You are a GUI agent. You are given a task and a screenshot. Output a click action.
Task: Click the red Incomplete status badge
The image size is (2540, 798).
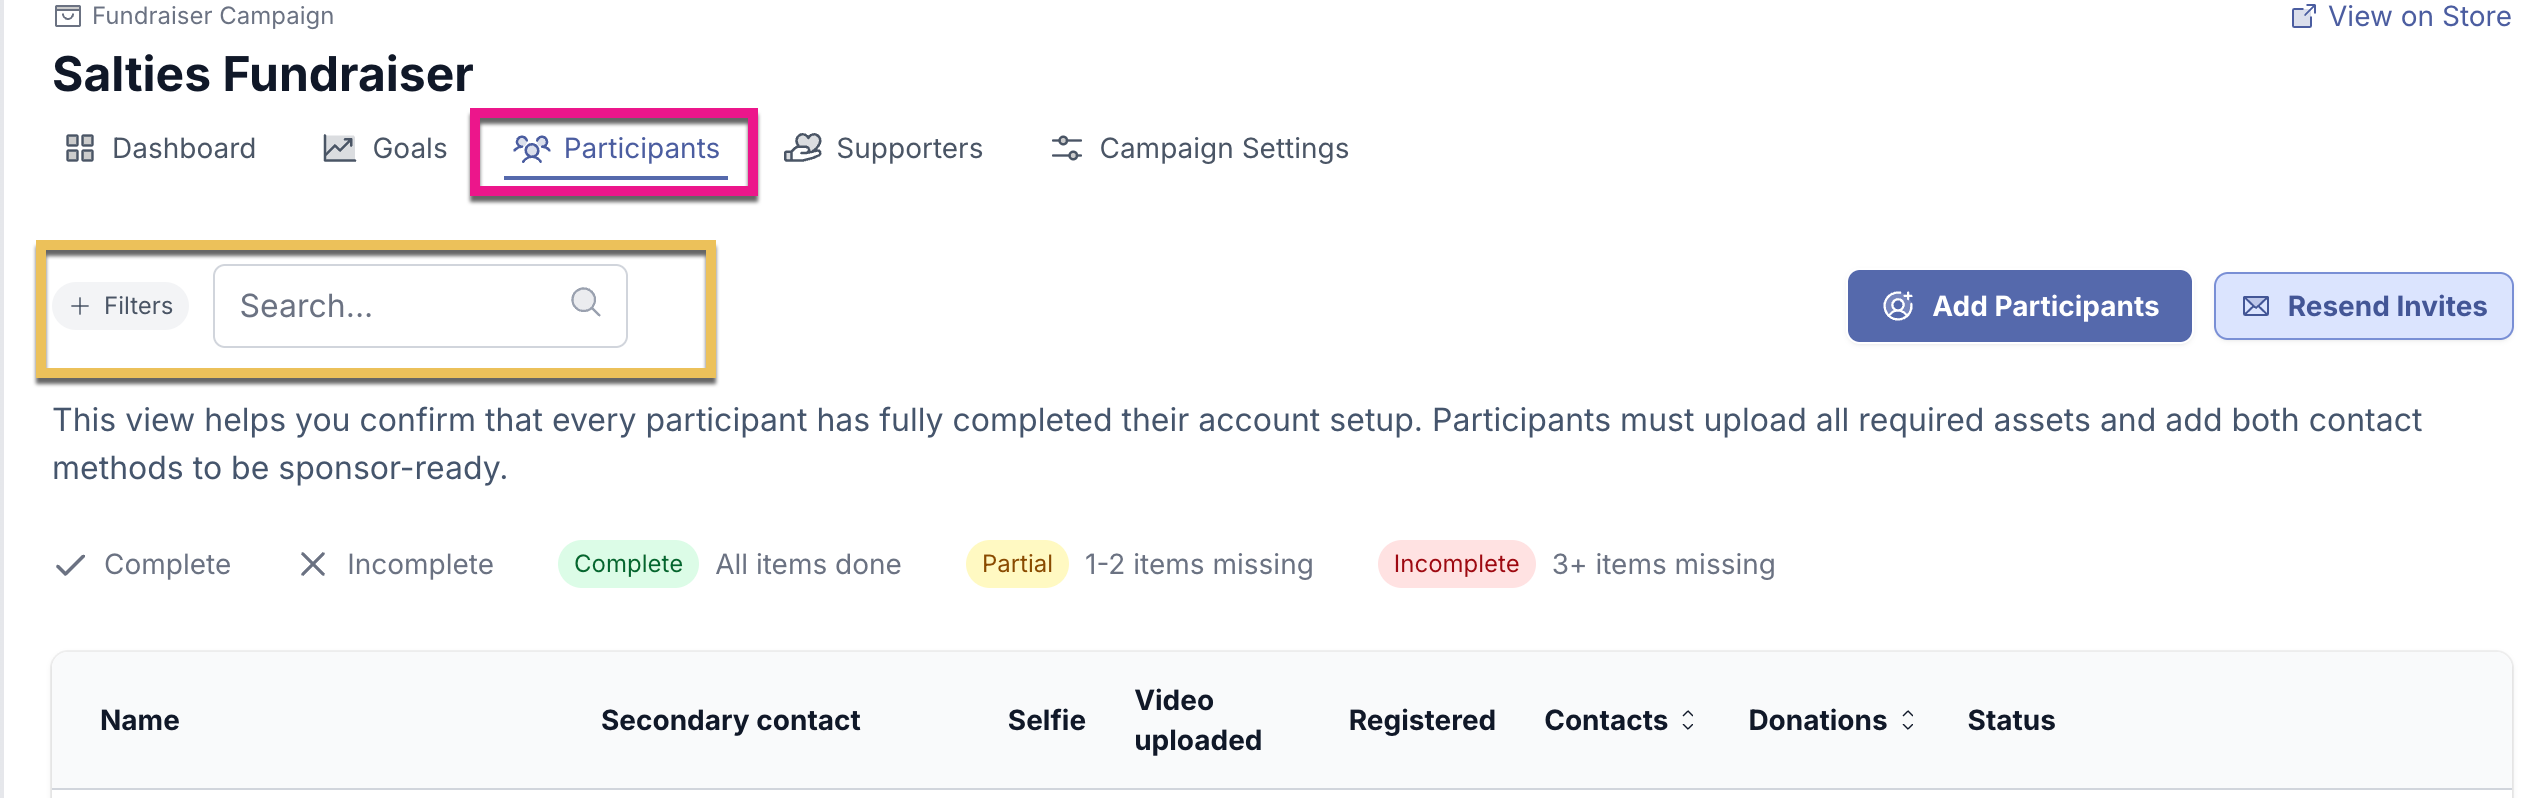pyautogui.click(x=1456, y=564)
